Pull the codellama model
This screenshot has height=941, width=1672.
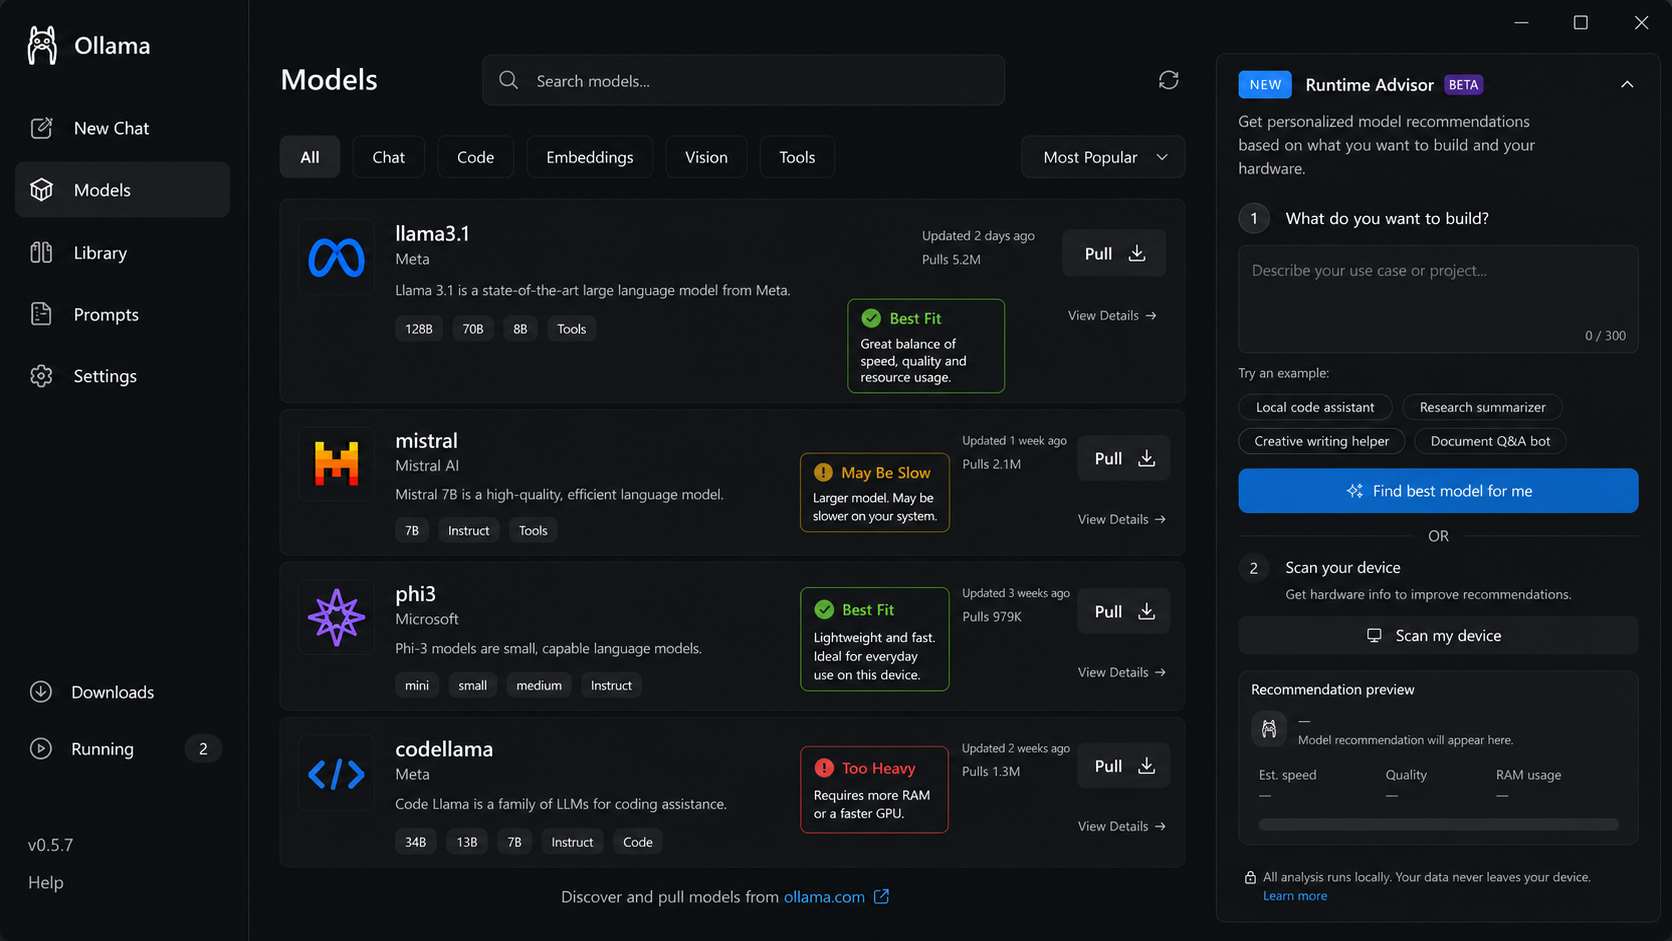1123,766
